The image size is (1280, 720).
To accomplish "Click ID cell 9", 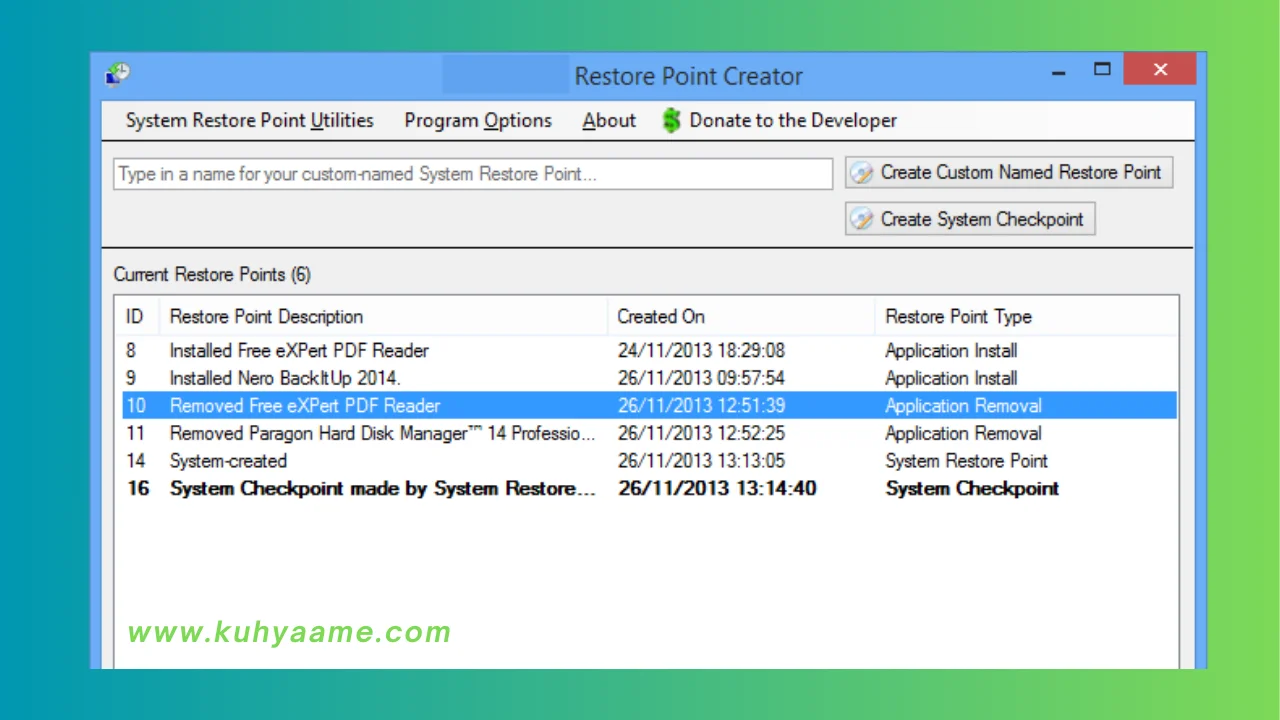I will [131, 378].
